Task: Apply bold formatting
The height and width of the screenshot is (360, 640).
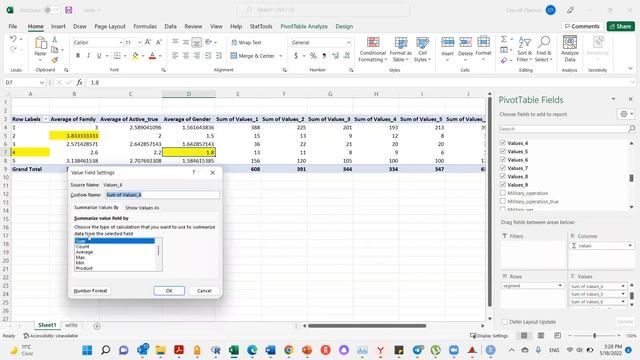Action: point(78,56)
